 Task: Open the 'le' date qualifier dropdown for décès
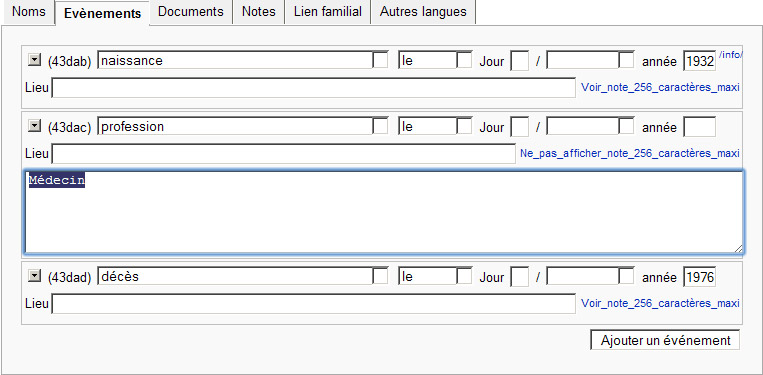coord(464,277)
